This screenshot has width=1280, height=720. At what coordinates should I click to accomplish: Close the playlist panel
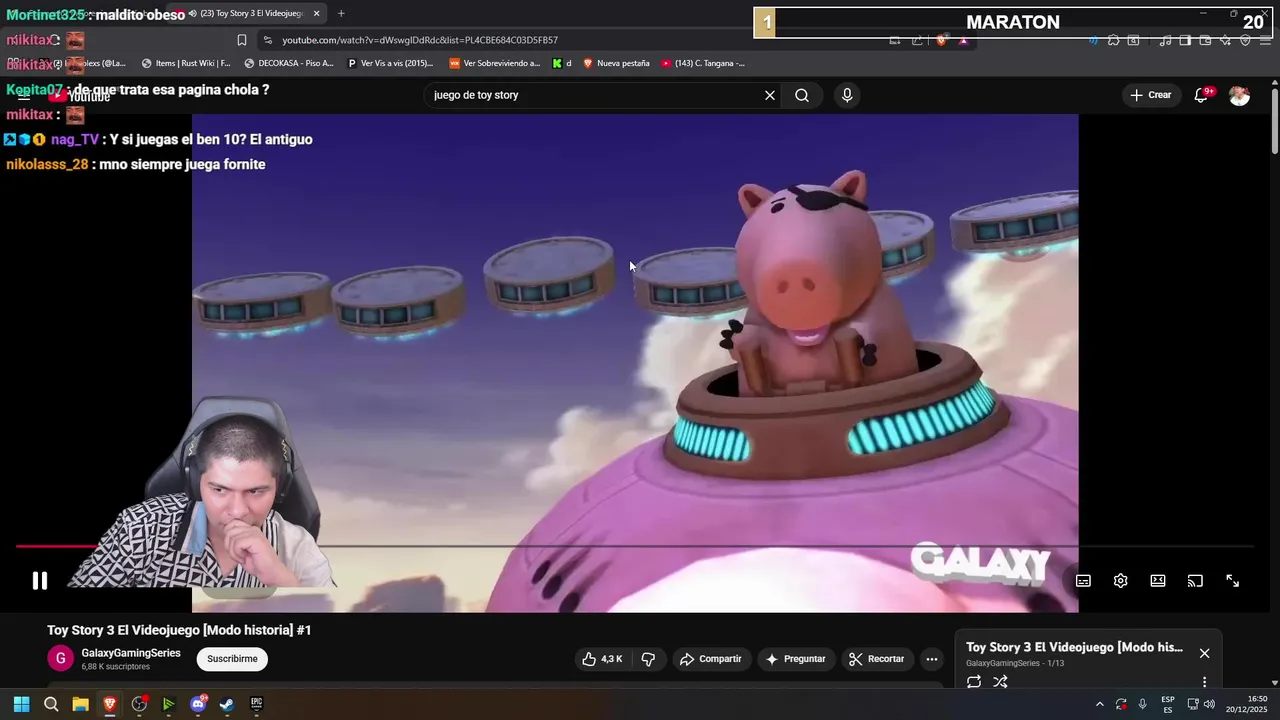tap(1204, 653)
